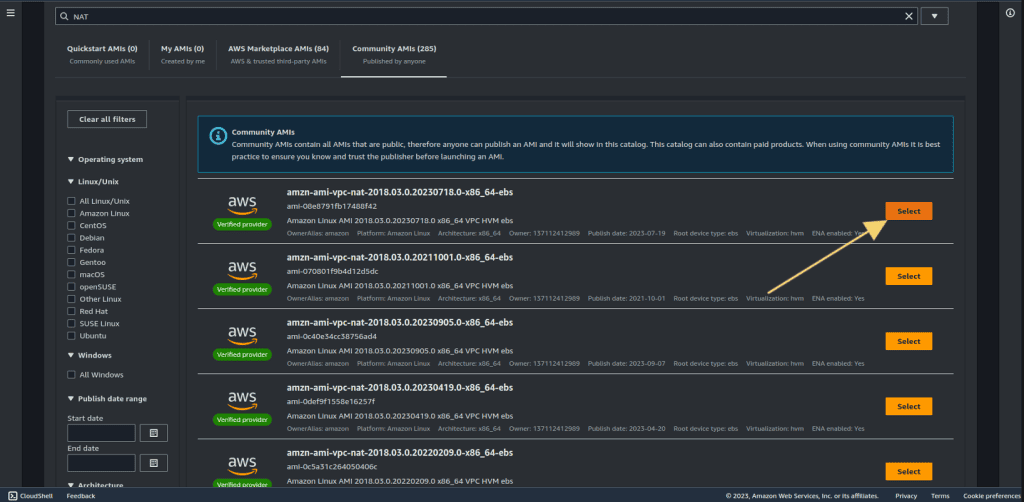Check the CentOS filter
The height and width of the screenshot is (502, 1024).
pyautogui.click(x=71, y=225)
